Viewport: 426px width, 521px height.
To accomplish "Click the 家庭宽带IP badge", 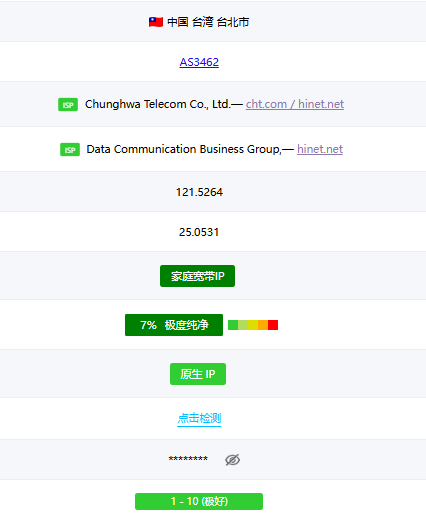I will (x=197, y=276).
